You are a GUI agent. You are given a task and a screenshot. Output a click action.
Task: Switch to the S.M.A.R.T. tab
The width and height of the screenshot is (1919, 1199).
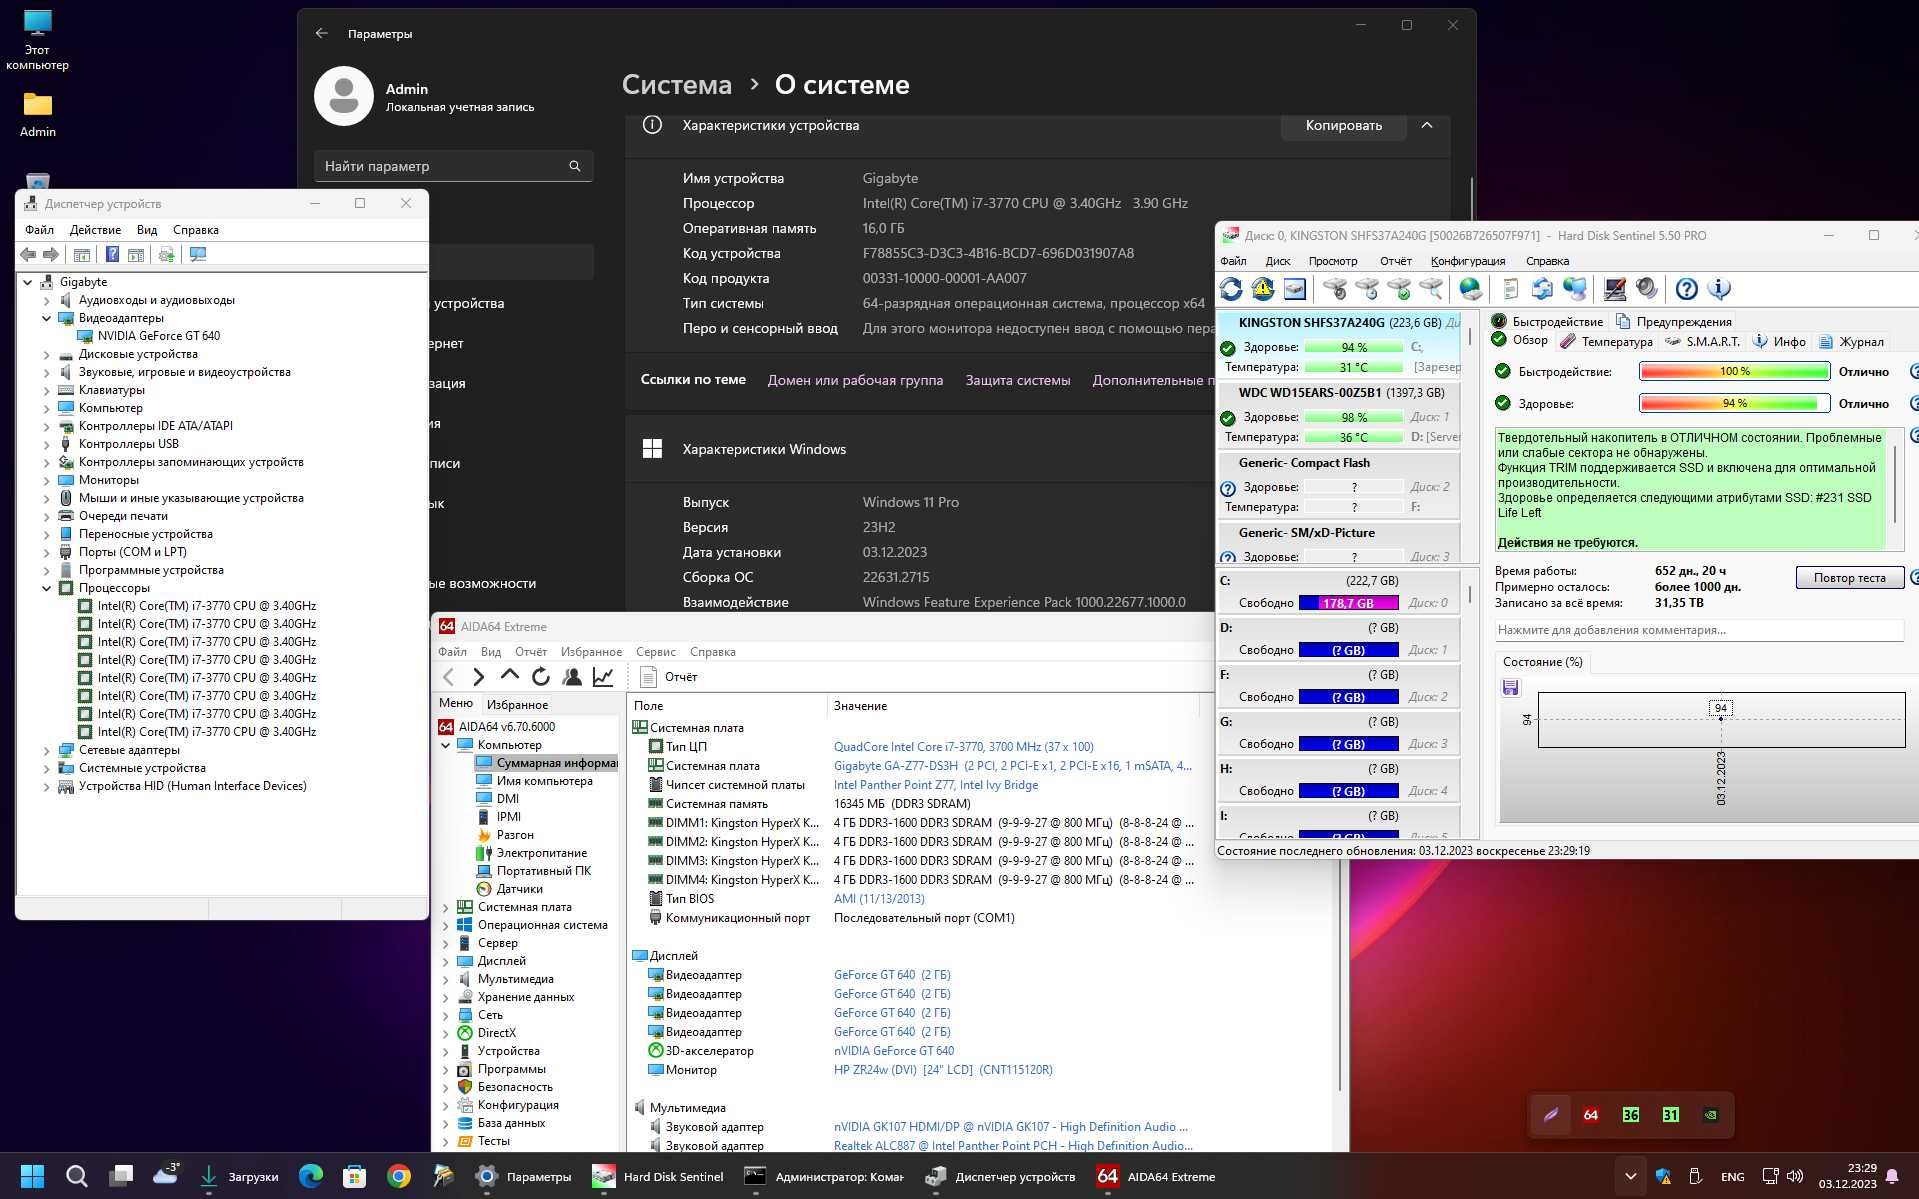point(1702,342)
